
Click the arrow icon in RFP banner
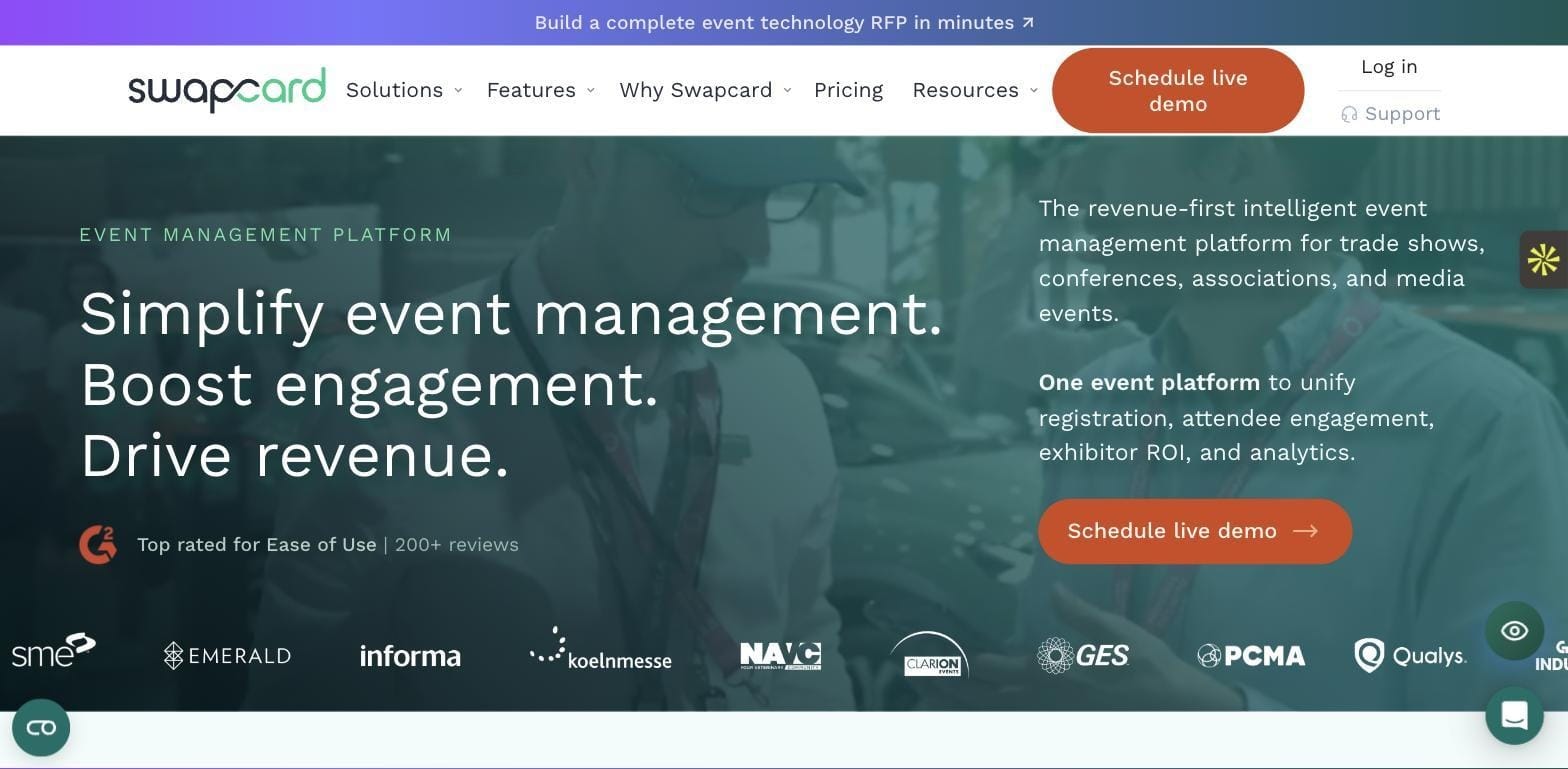1027,23
